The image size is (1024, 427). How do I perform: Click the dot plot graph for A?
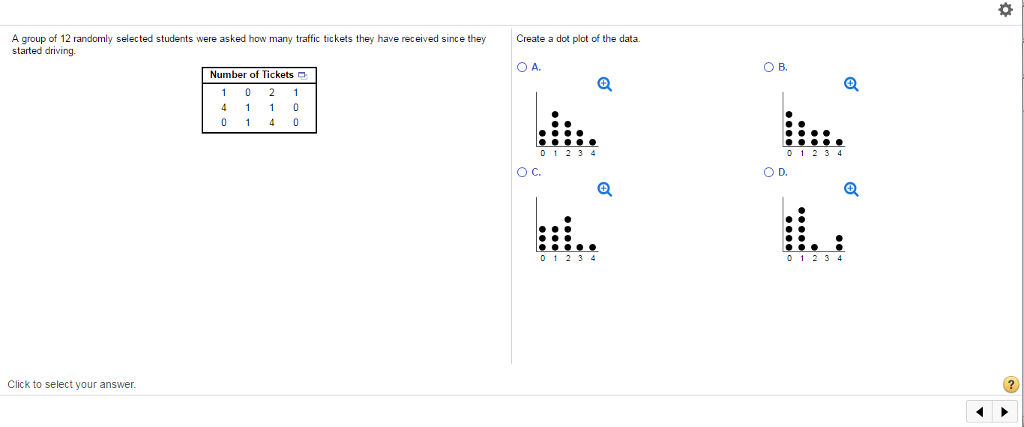566,125
